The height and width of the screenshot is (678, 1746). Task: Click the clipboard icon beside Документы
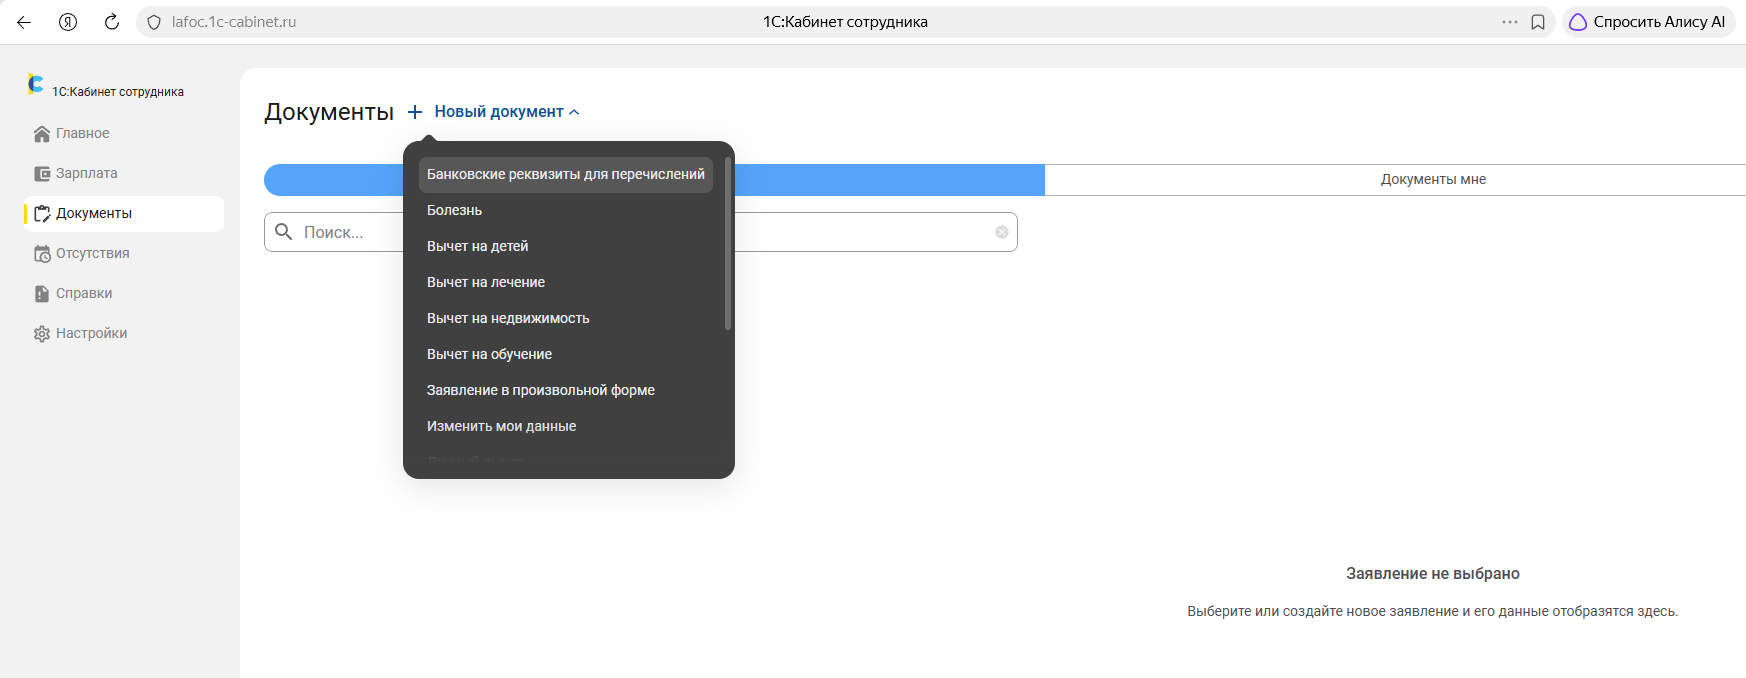pyautogui.click(x=42, y=214)
